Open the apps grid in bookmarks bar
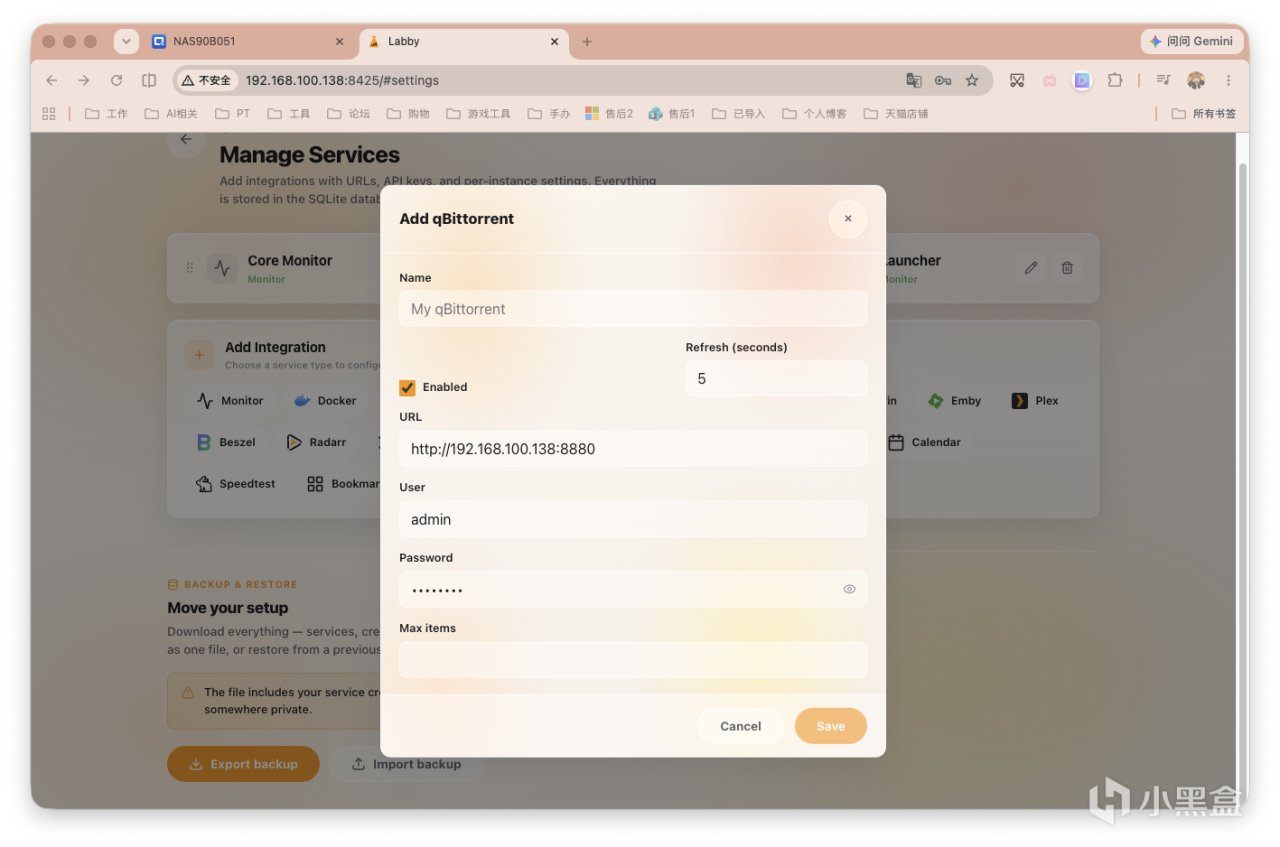The image size is (1280, 847). 49,113
